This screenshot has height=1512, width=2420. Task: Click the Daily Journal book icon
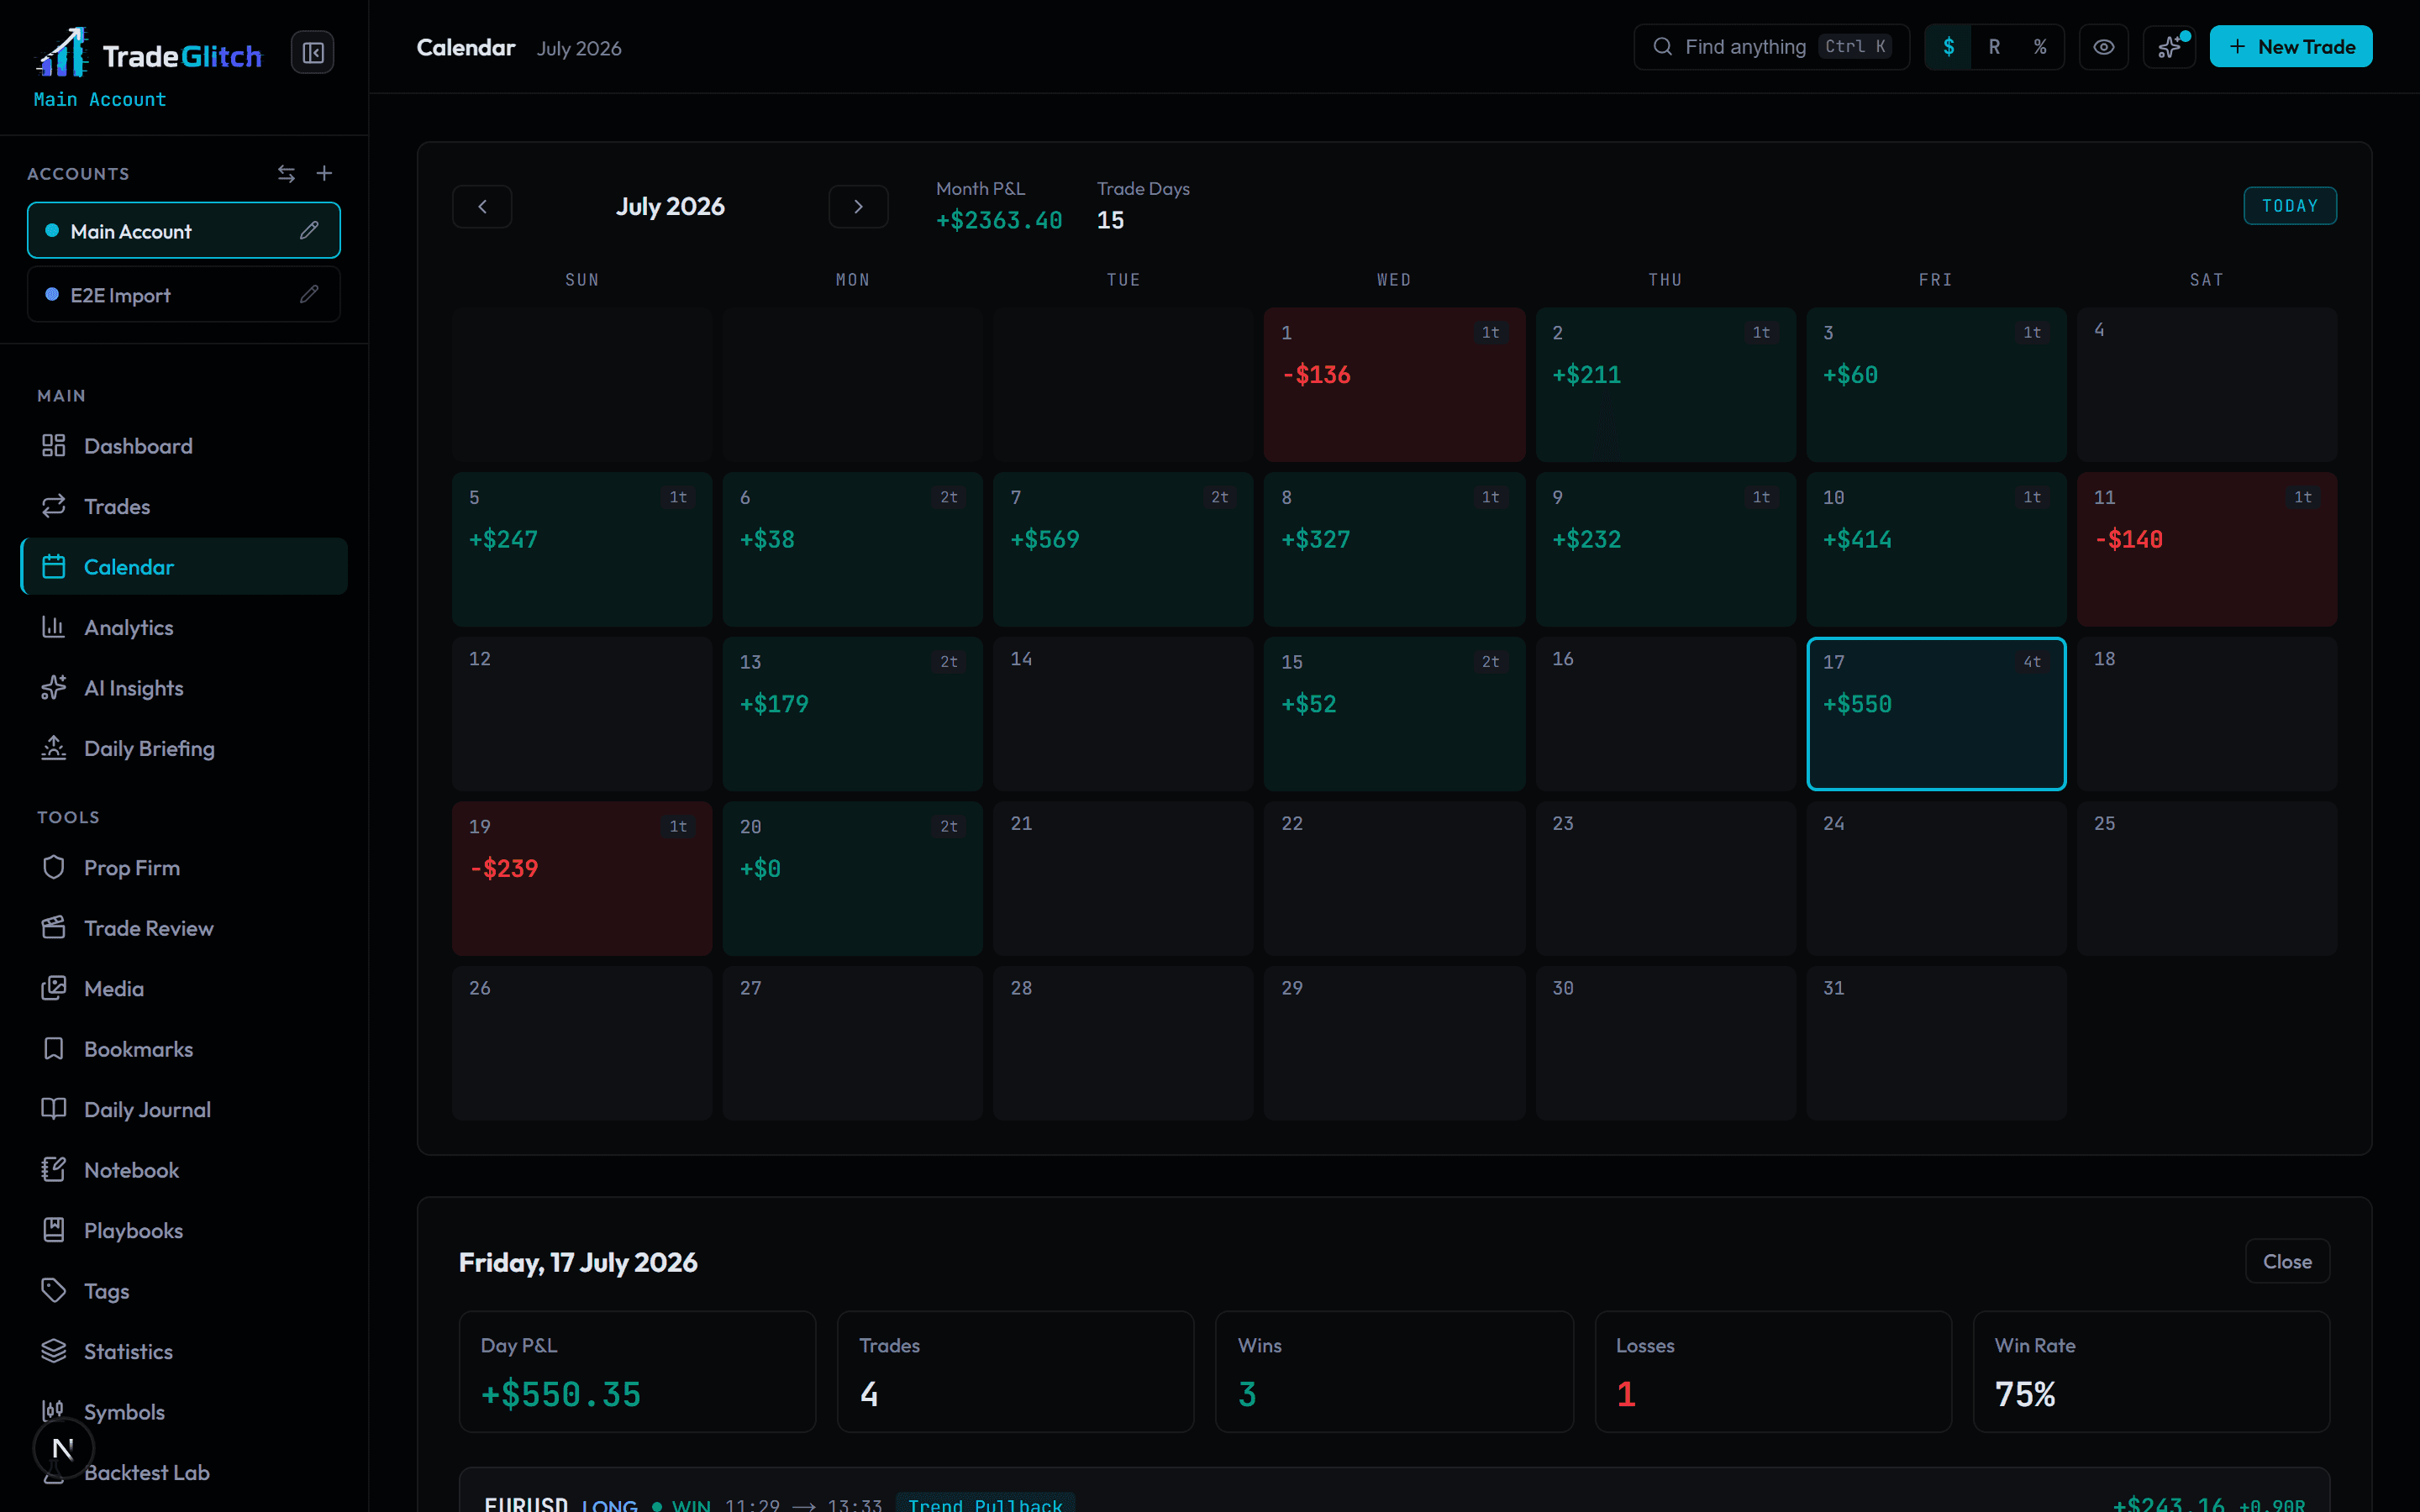54,1110
